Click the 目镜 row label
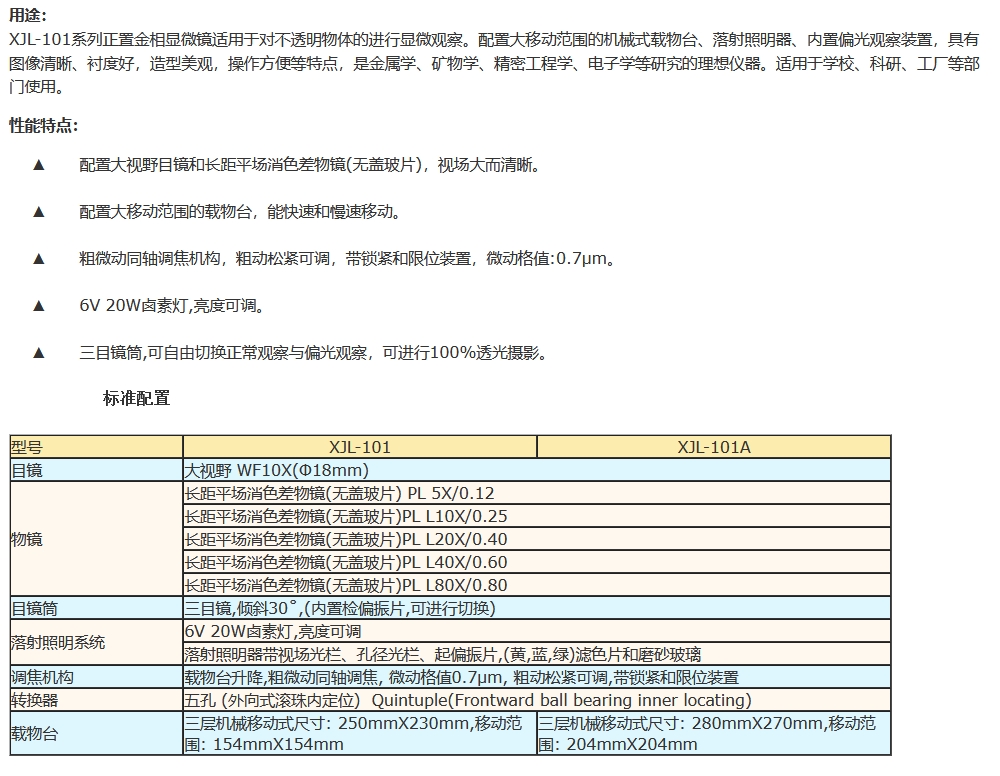This screenshot has width=1000, height=776. click(x=96, y=470)
